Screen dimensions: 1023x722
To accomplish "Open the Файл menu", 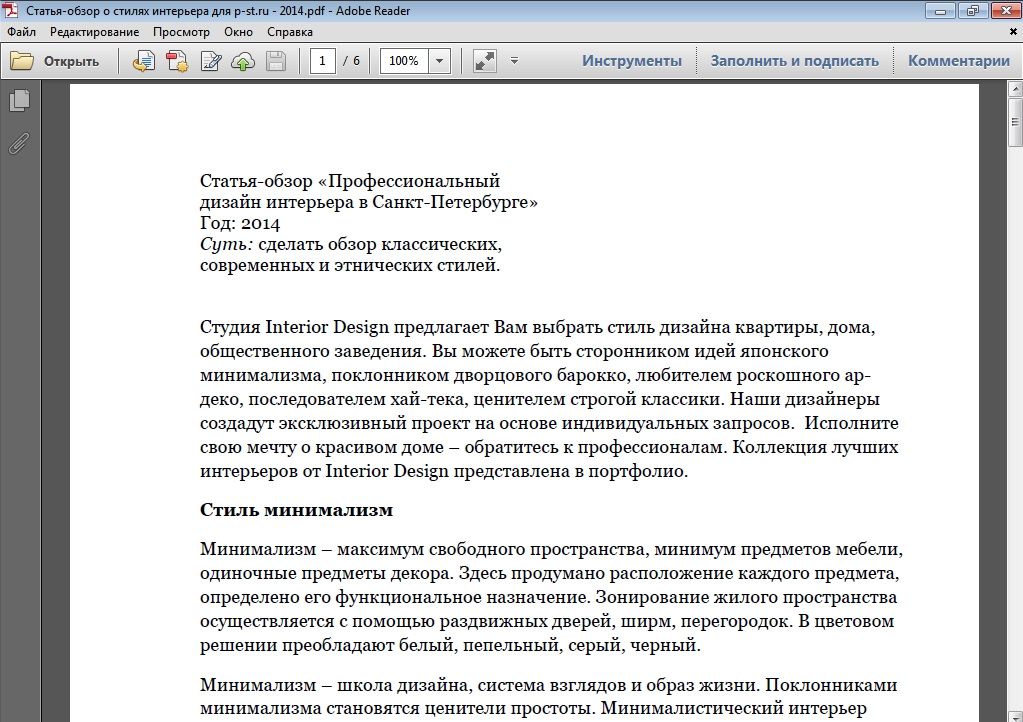I will (x=22, y=32).
